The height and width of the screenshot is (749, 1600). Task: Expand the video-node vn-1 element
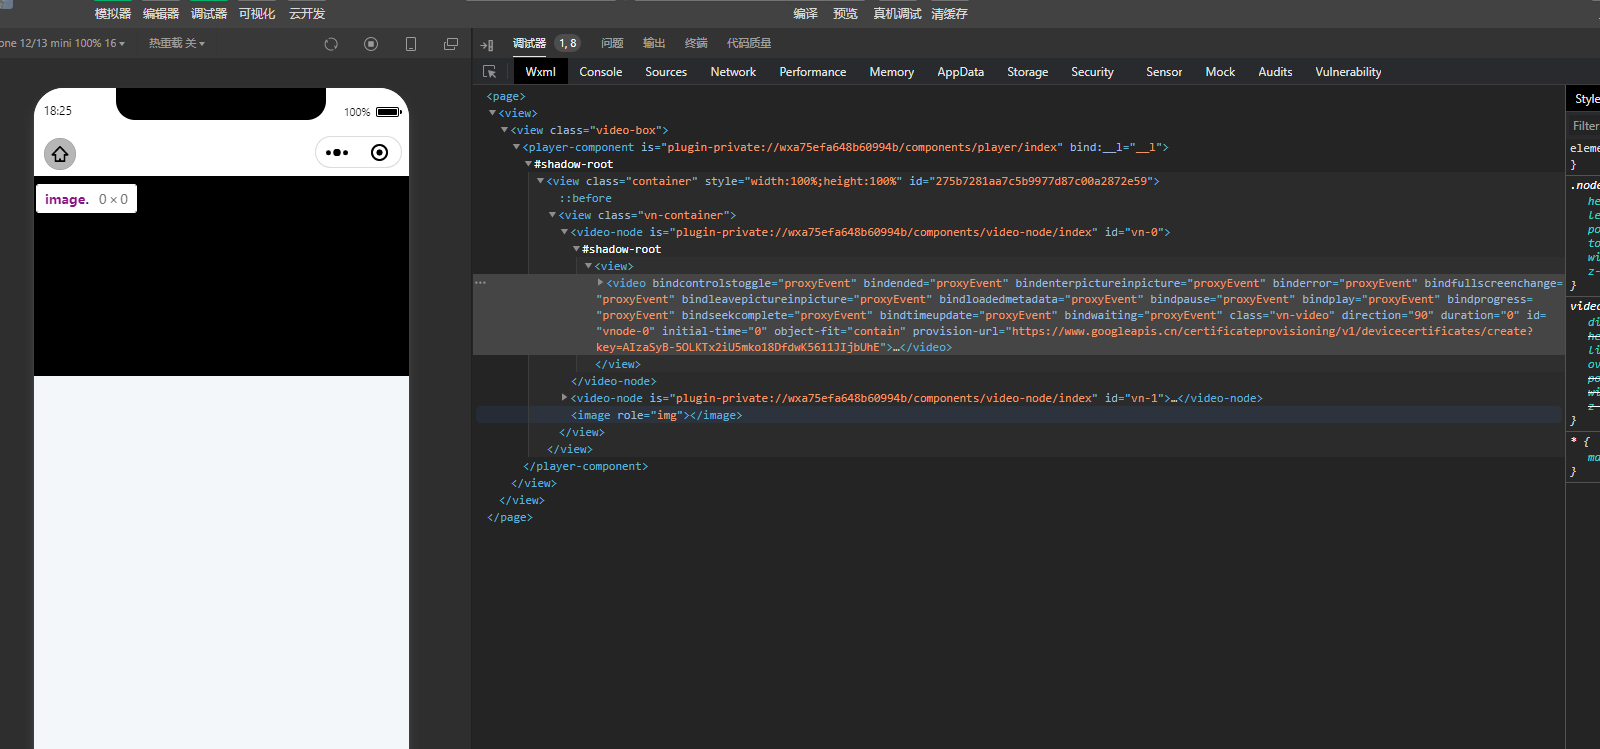tap(564, 398)
